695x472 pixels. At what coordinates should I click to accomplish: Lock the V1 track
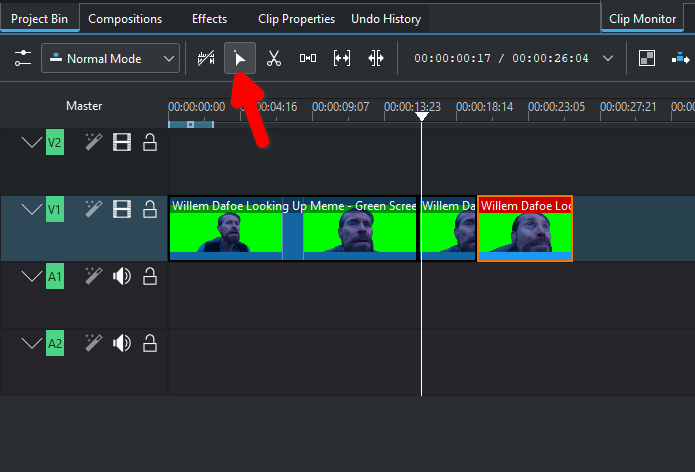tap(150, 209)
